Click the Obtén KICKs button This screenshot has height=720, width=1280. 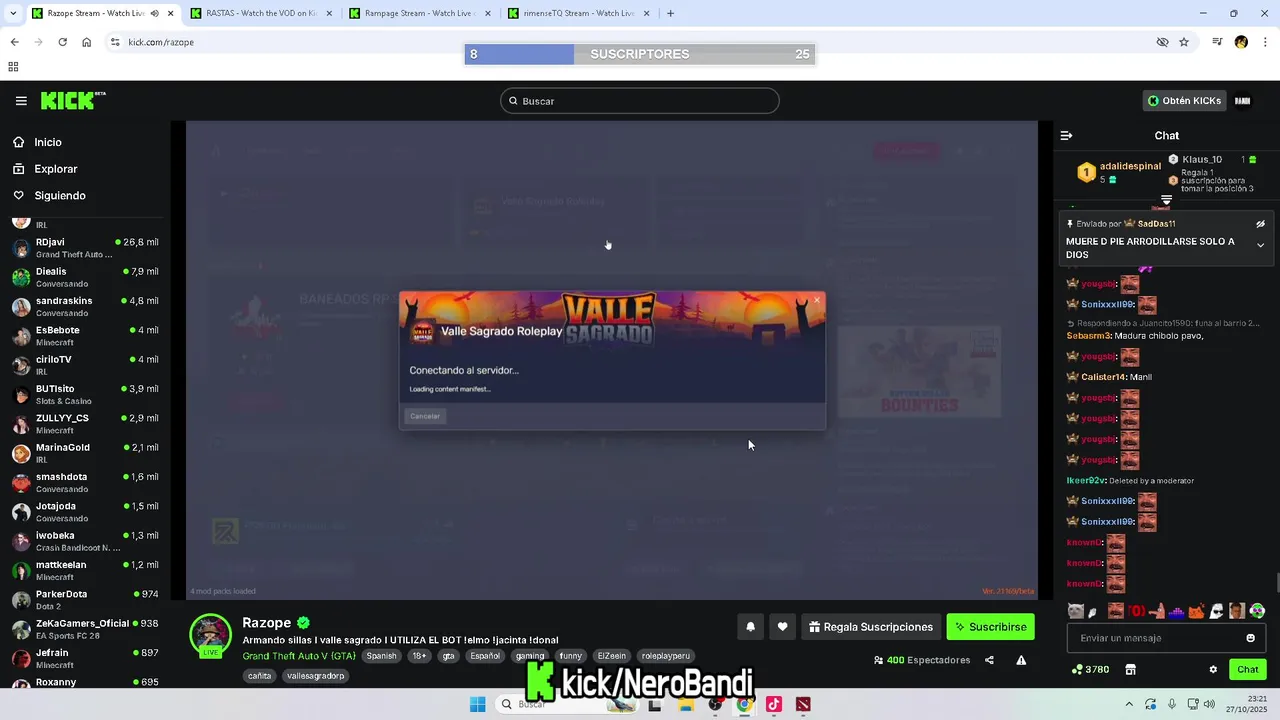pos(1184,101)
